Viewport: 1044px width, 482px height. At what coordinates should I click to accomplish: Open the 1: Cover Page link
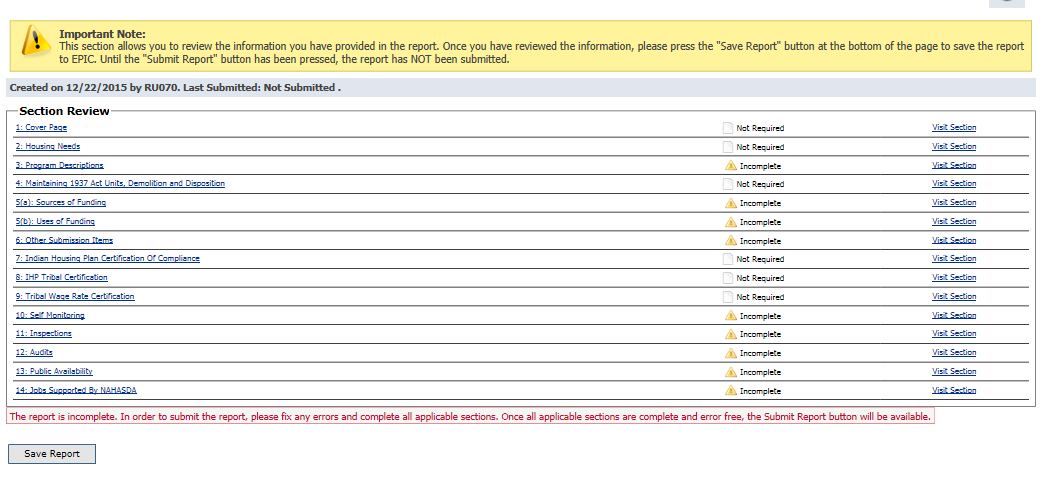(41, 128)
